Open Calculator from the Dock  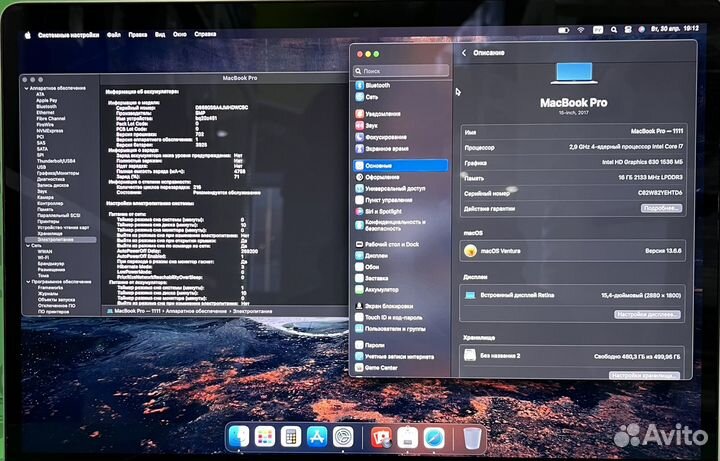(x=291, y=437)
